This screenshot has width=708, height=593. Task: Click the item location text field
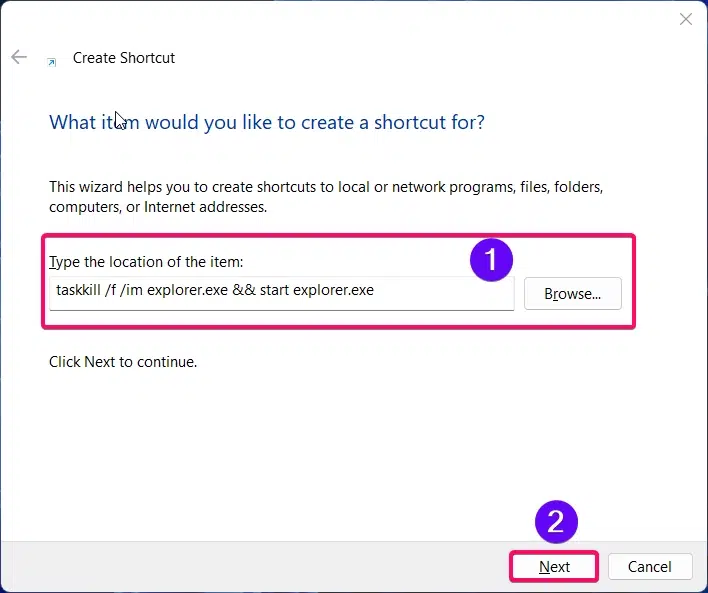pos(281,293)
